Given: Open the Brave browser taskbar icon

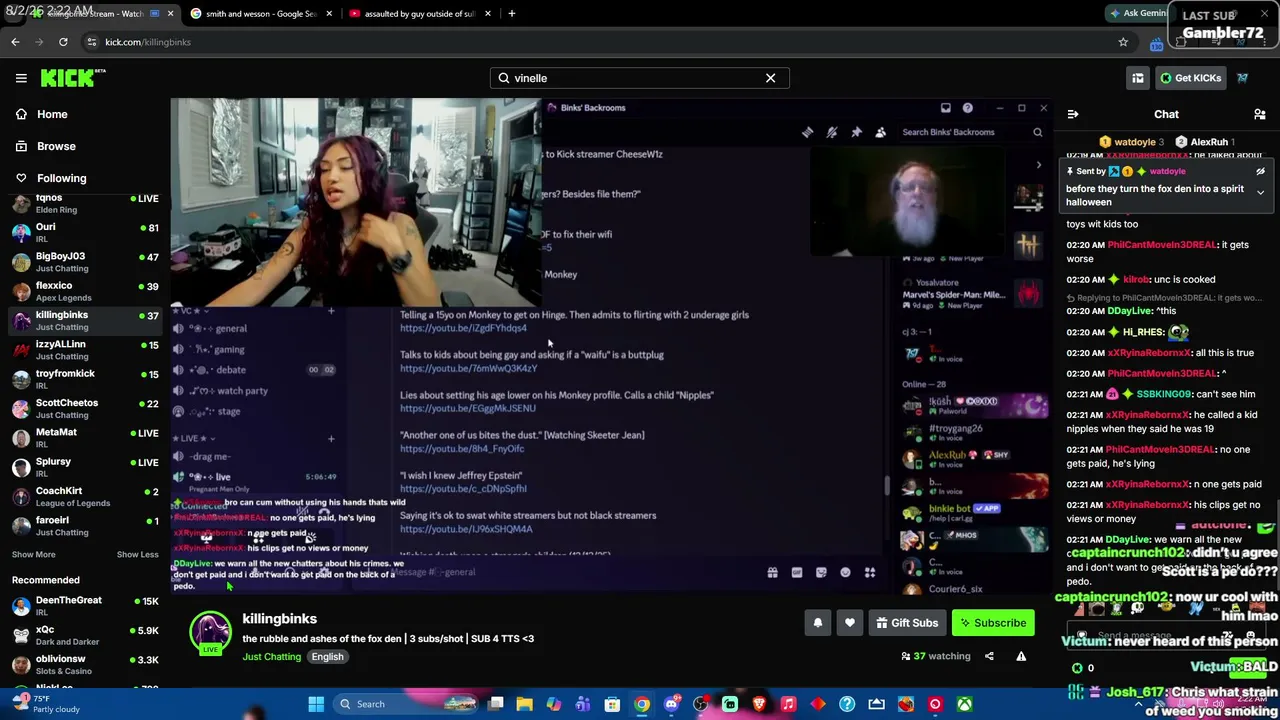Looking at the screenshot, I should tap(759, 704).
